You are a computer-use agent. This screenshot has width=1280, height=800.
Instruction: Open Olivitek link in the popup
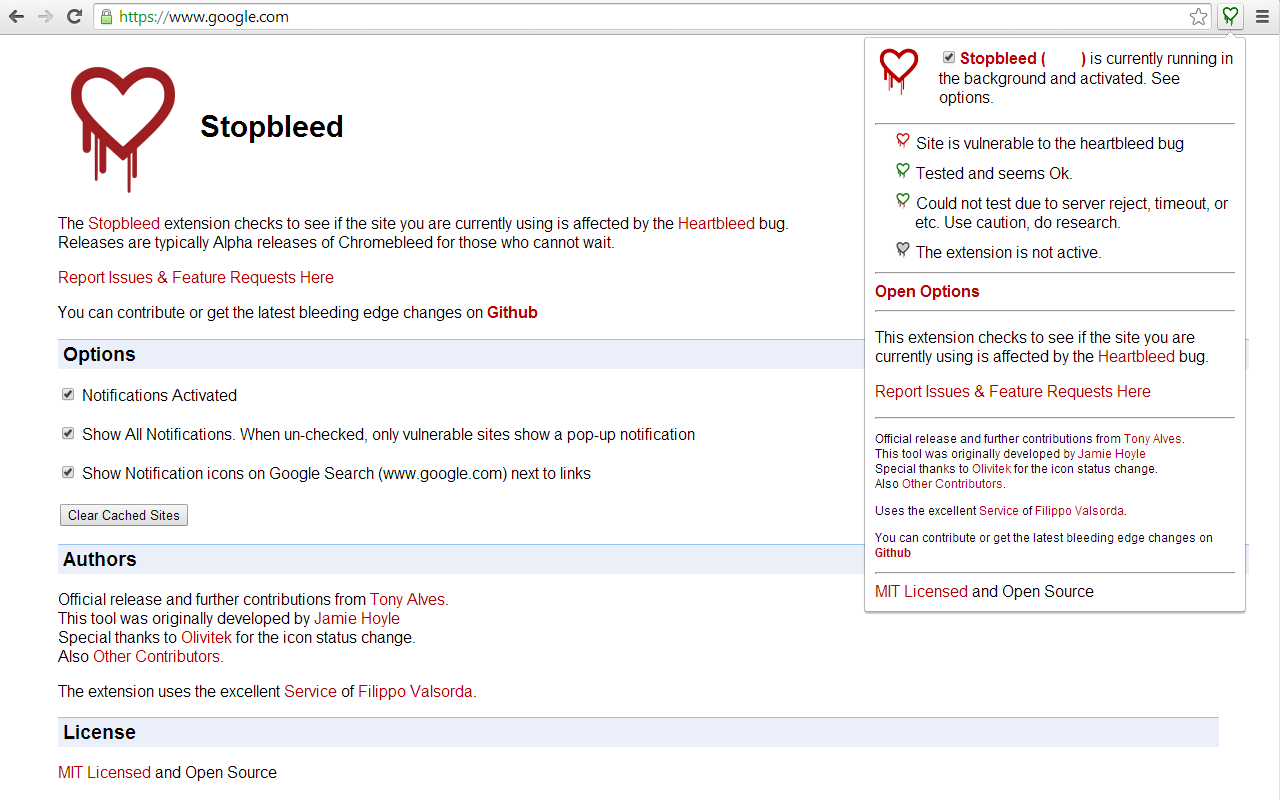[x=991, y=469]
